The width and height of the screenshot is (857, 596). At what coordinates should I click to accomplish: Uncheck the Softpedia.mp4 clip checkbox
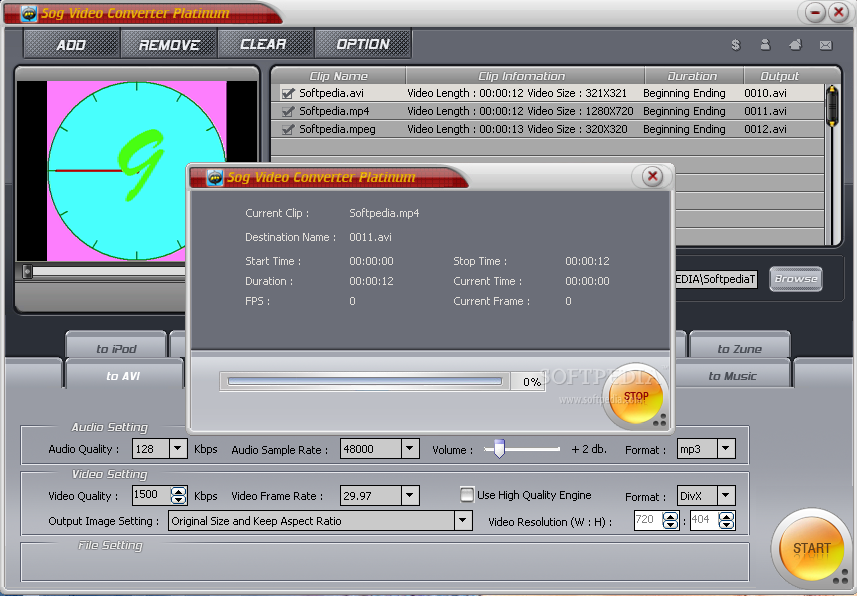tap(287, 112)
